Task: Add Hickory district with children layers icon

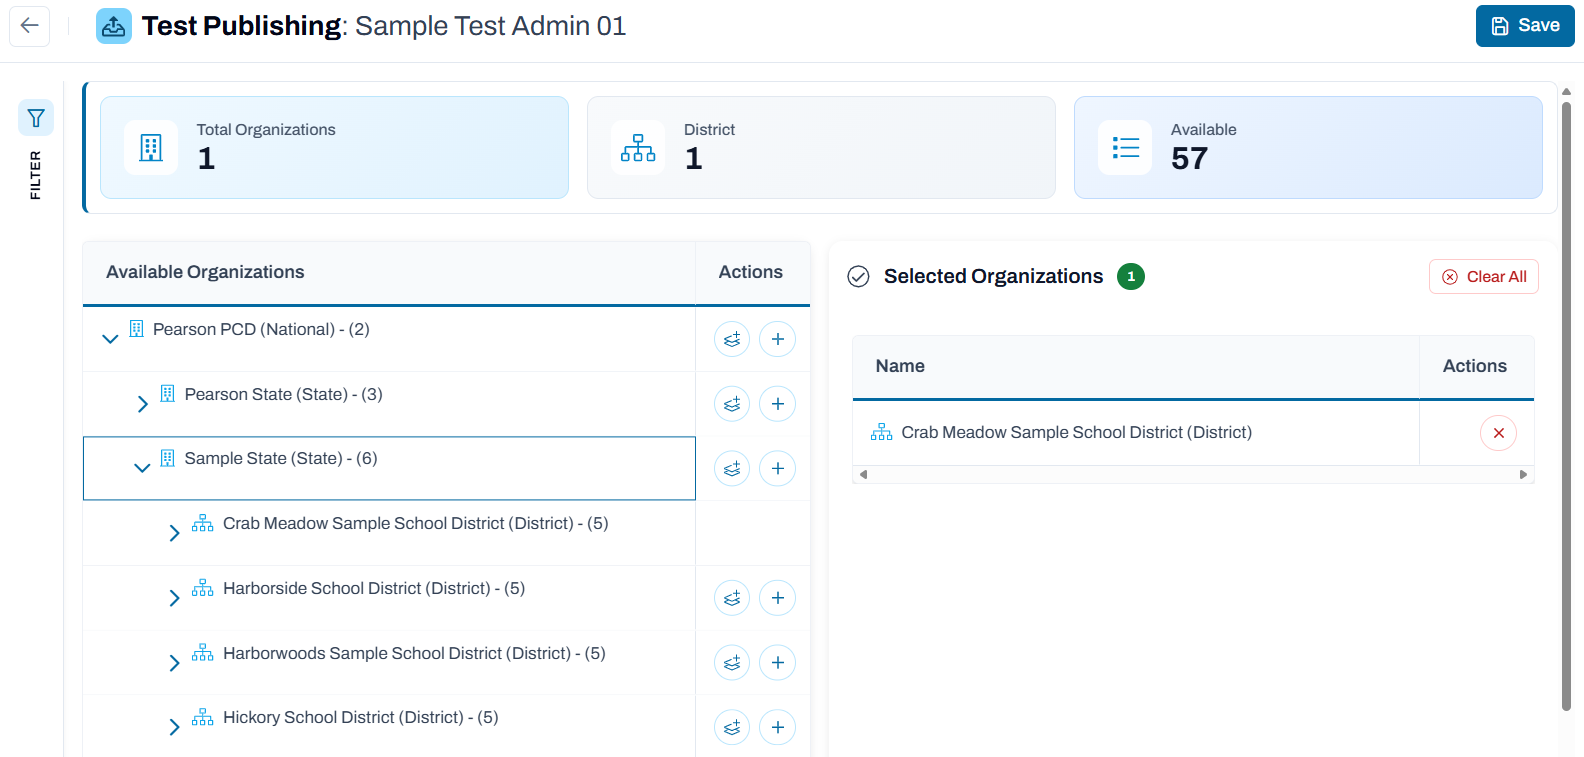Action: click(732, 727)
